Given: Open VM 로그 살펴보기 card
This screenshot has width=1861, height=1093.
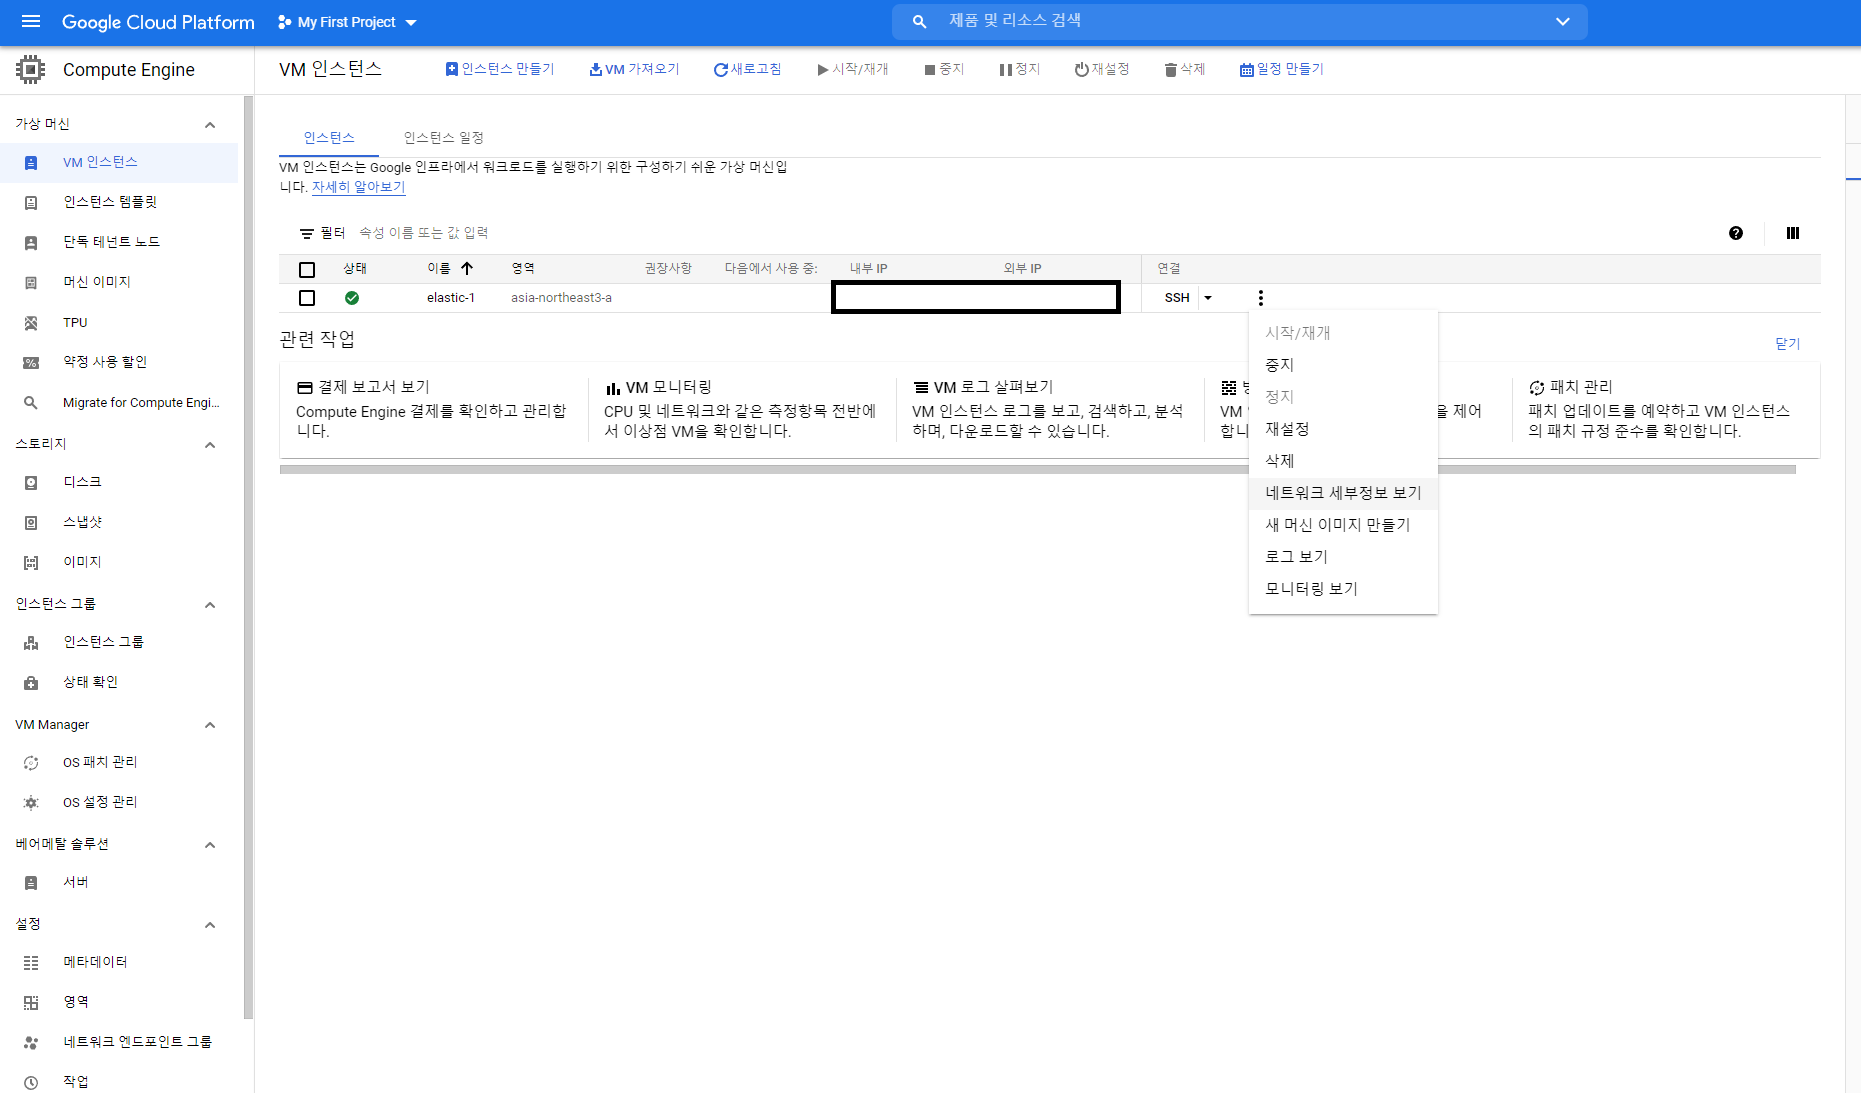Looking at the screenshot, I should (x=1048, y=409).
